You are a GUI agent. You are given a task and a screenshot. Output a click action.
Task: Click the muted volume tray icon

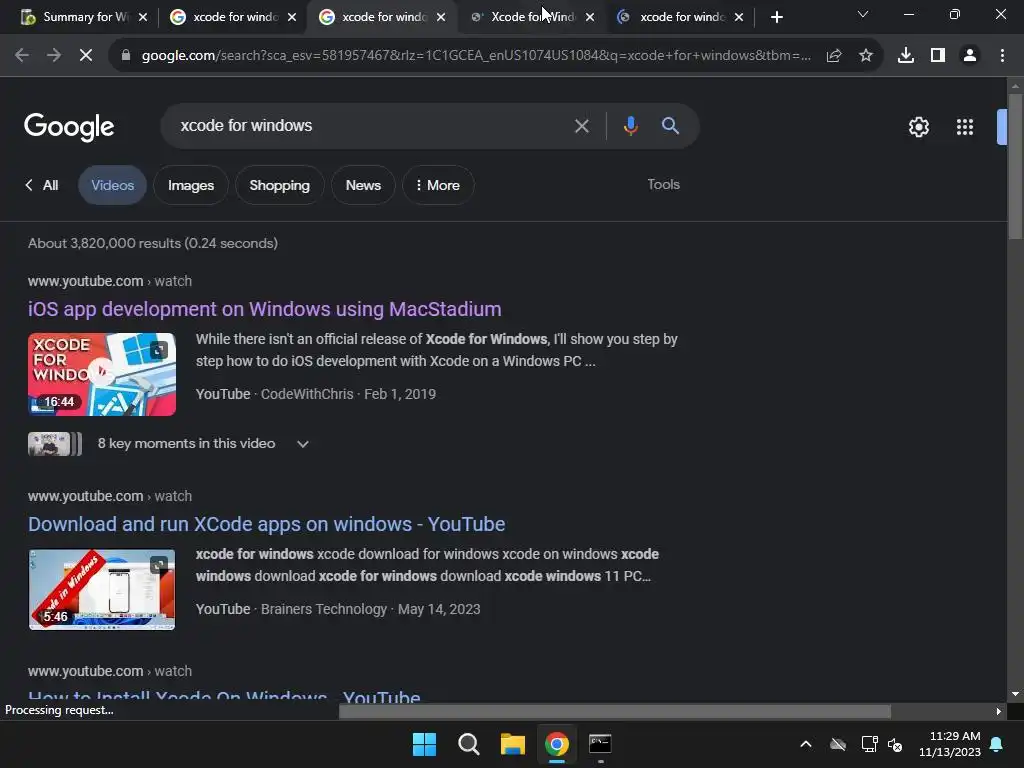click(x=895, y=744)
